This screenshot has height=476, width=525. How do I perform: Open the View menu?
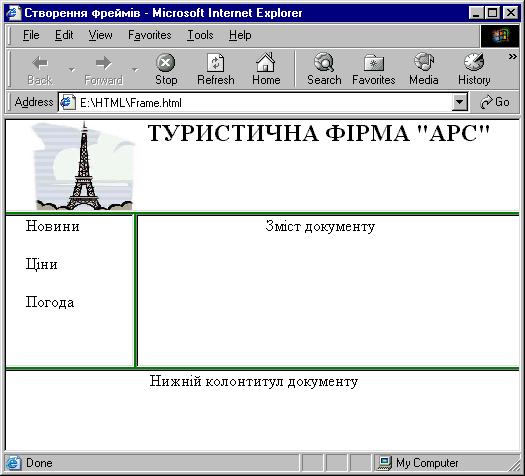pos(100,35)
